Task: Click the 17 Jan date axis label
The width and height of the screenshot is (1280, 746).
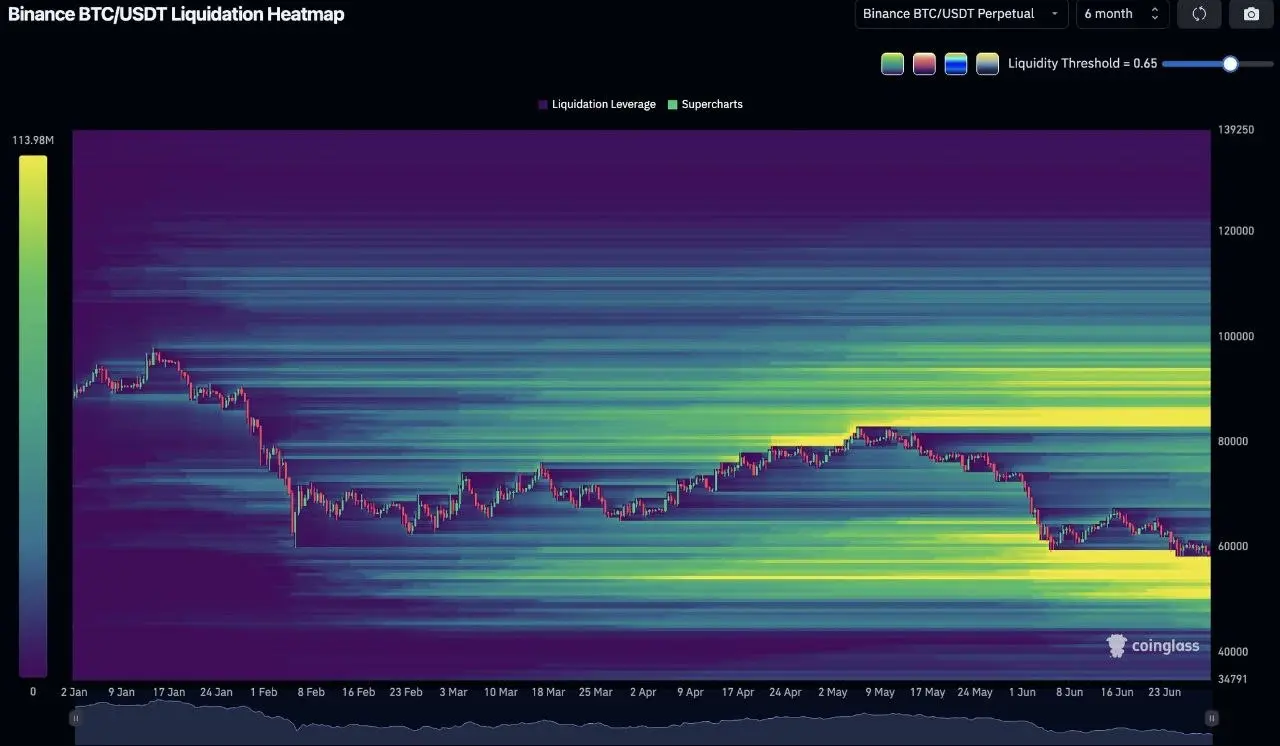Action: [168, 692]
